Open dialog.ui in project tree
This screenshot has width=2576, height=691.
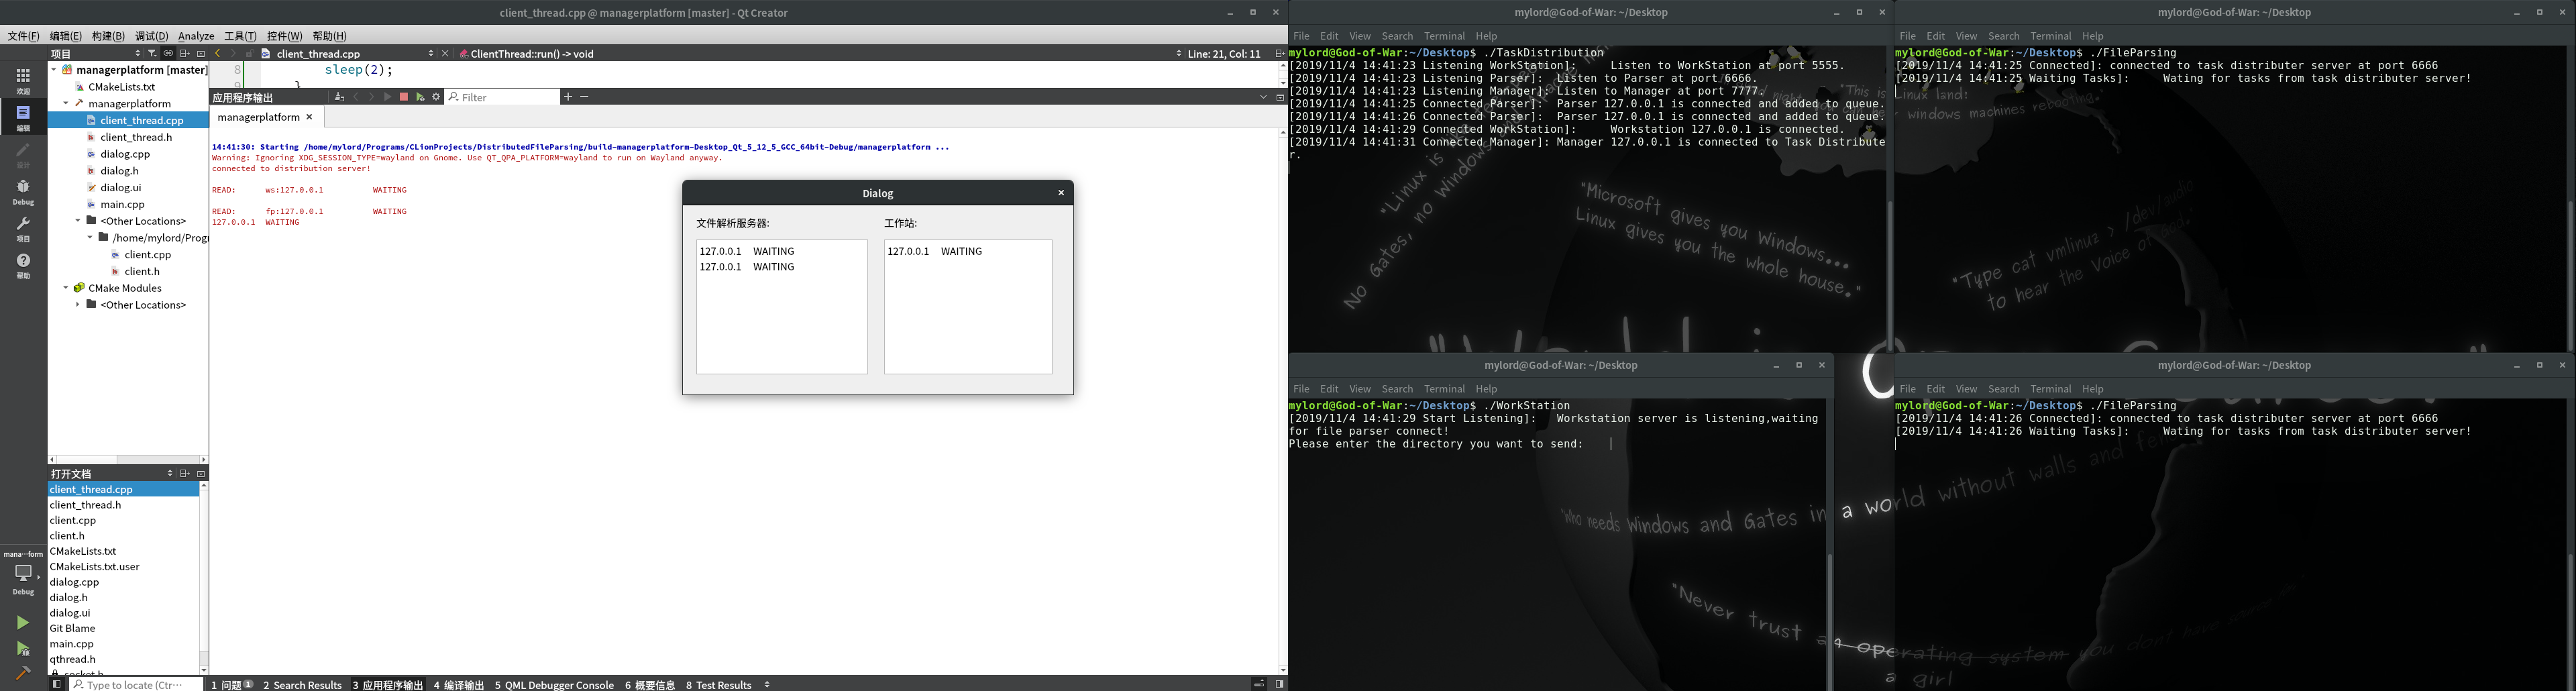[120, 187]
